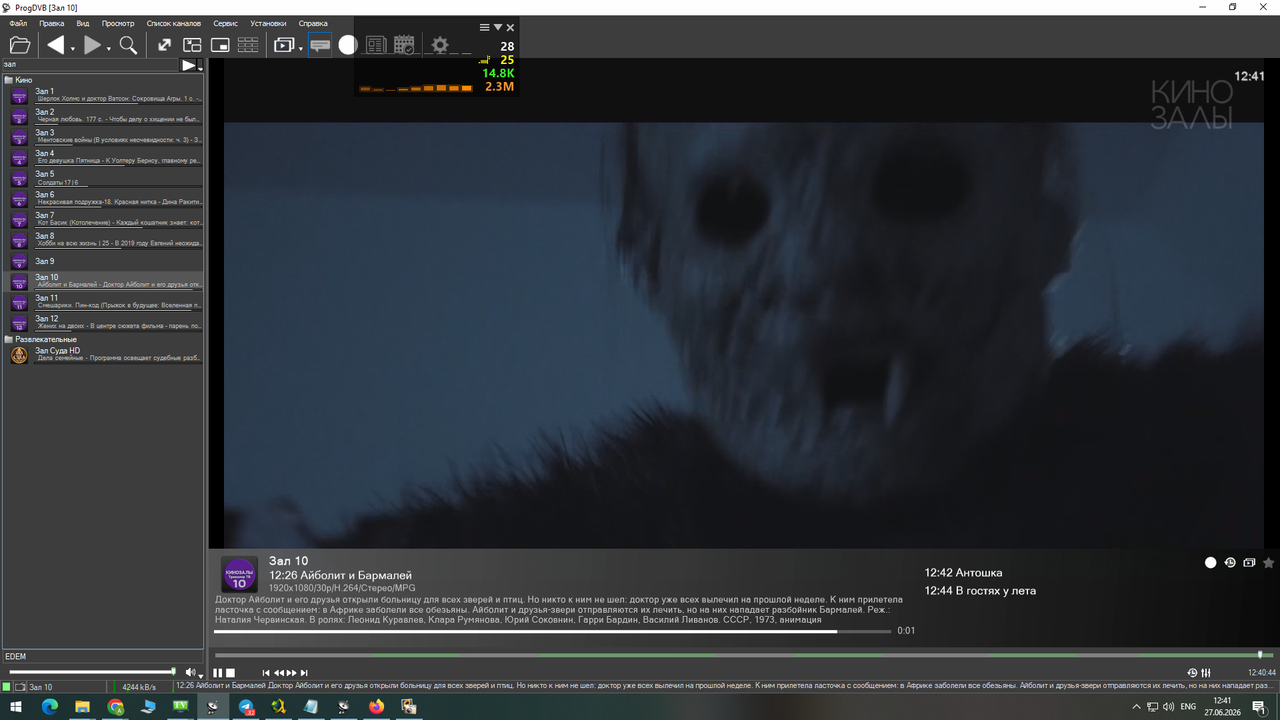Click the playback mode toolbar icon
This screenshot has height=720, width=1280.
[284, 45]
